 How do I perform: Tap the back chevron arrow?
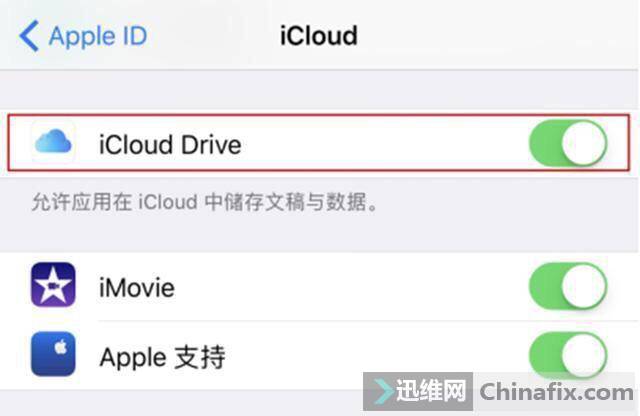tap(29, 36)
